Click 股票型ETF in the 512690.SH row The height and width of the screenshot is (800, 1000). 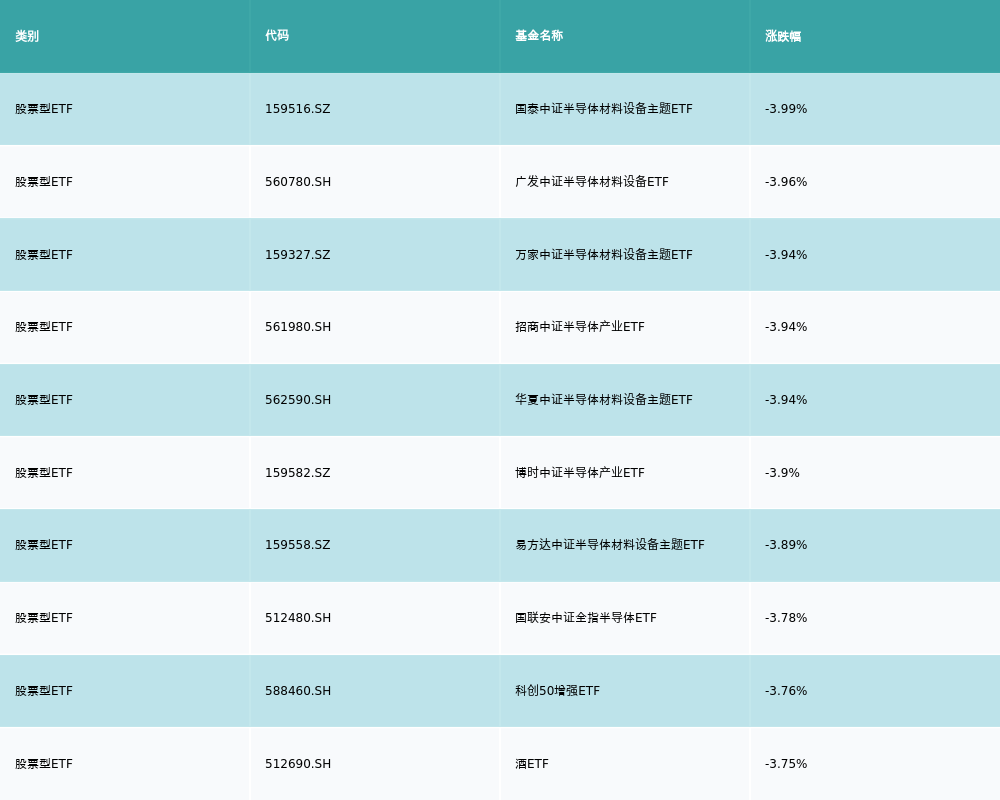coord(44,764)
